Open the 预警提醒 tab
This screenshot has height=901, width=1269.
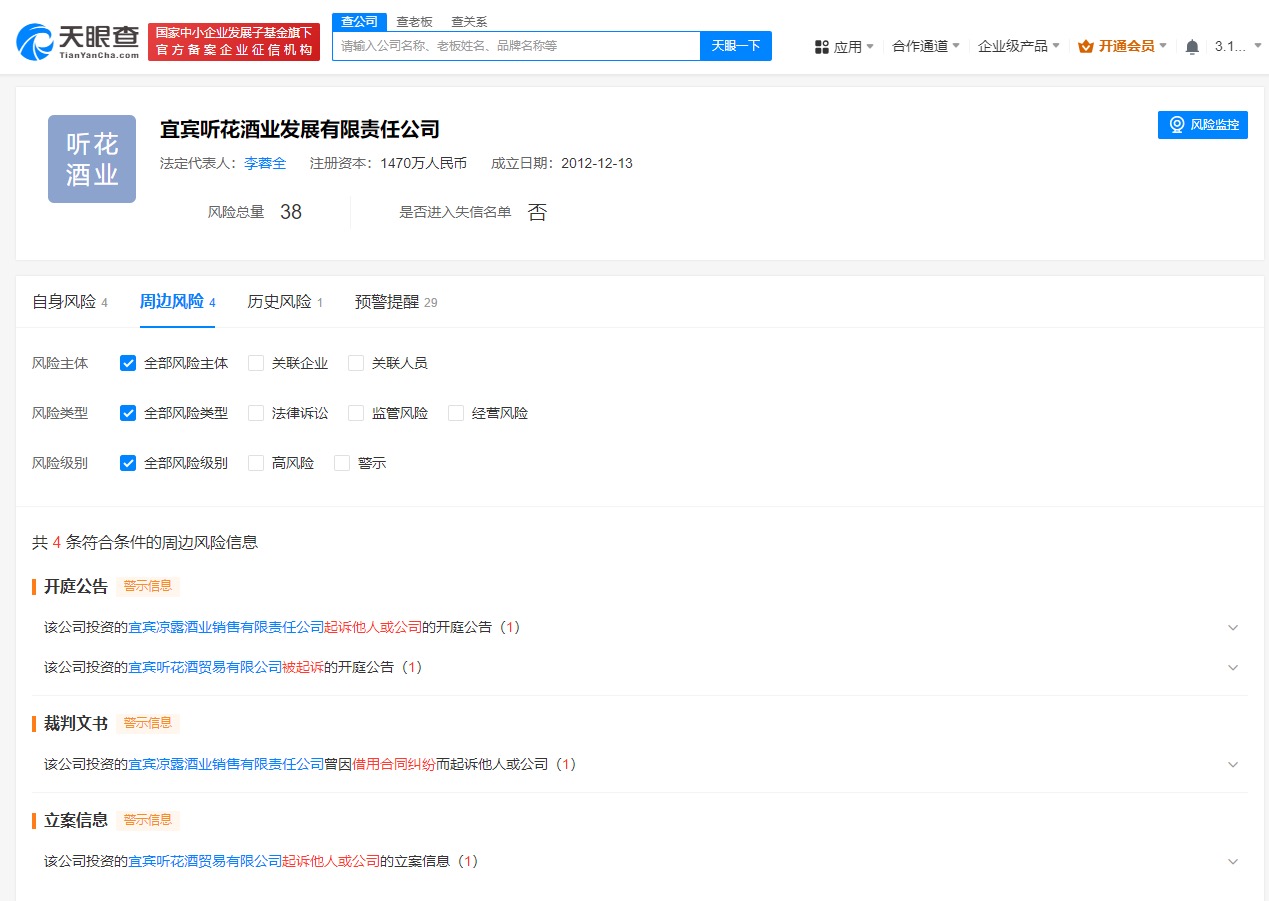click(387, 302)
